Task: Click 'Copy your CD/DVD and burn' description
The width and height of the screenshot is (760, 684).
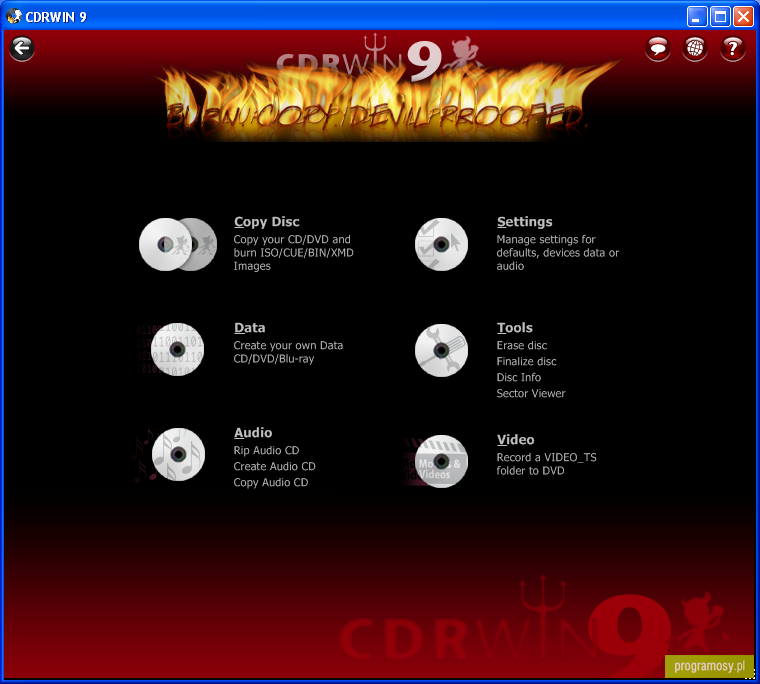Action: pyautogui.click(x=293, y=253)
